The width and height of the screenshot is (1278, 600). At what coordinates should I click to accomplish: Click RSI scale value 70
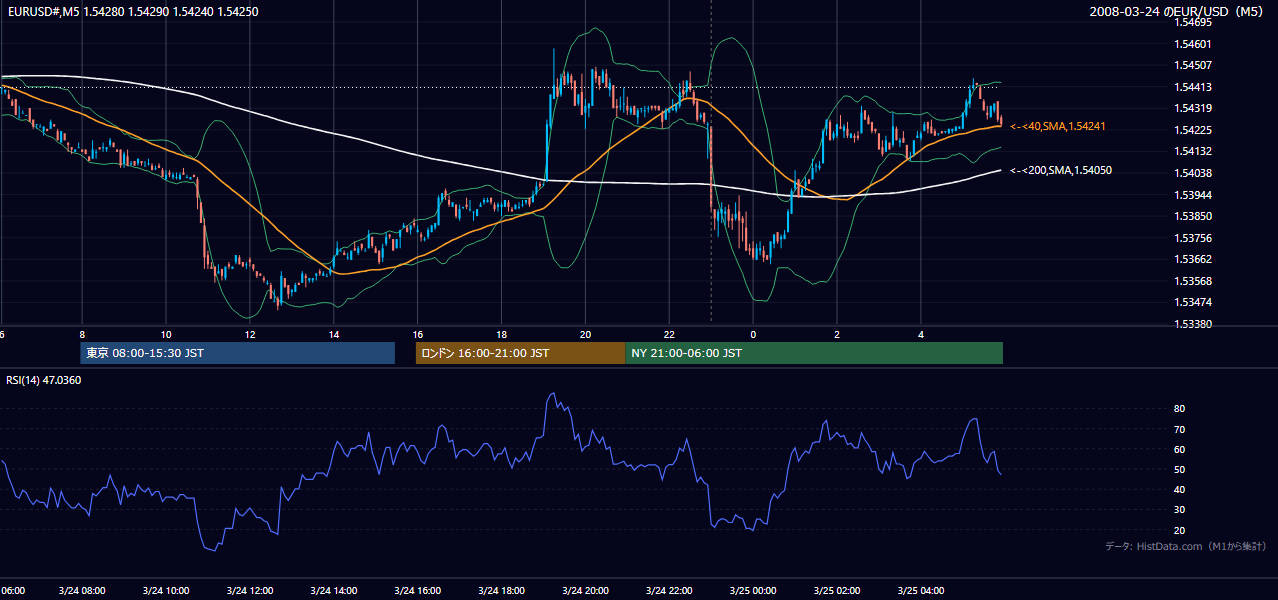tap(1180, 429)
